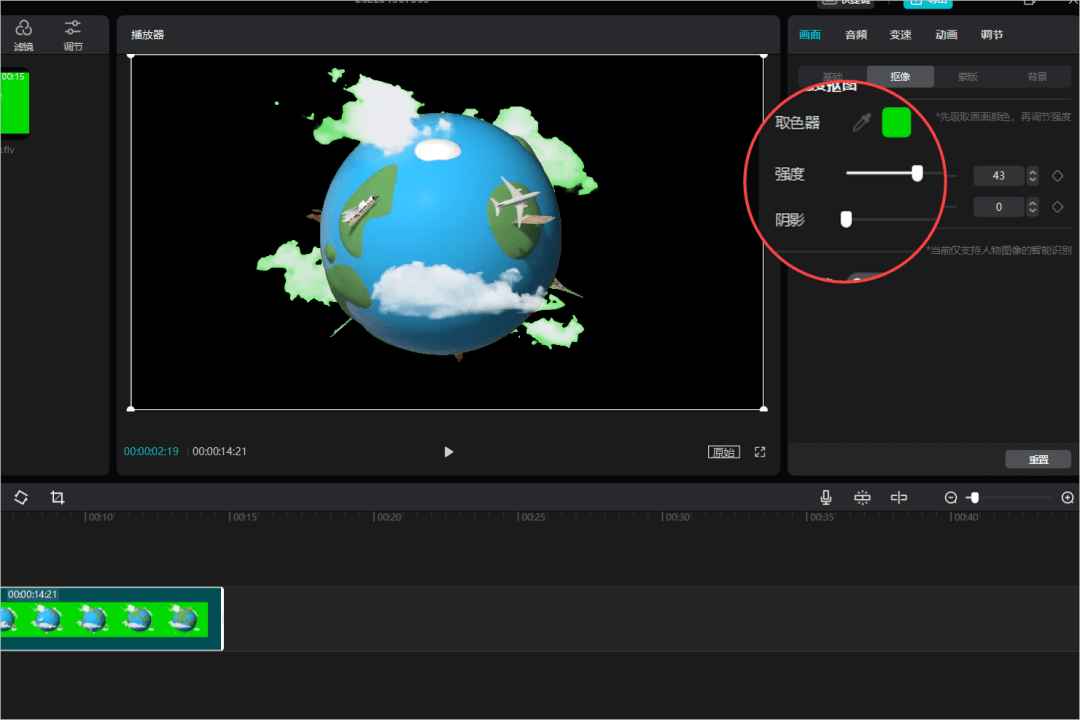Activate the eyedropper color picker tool
1080x720 pixels.
tap(862, 123)
